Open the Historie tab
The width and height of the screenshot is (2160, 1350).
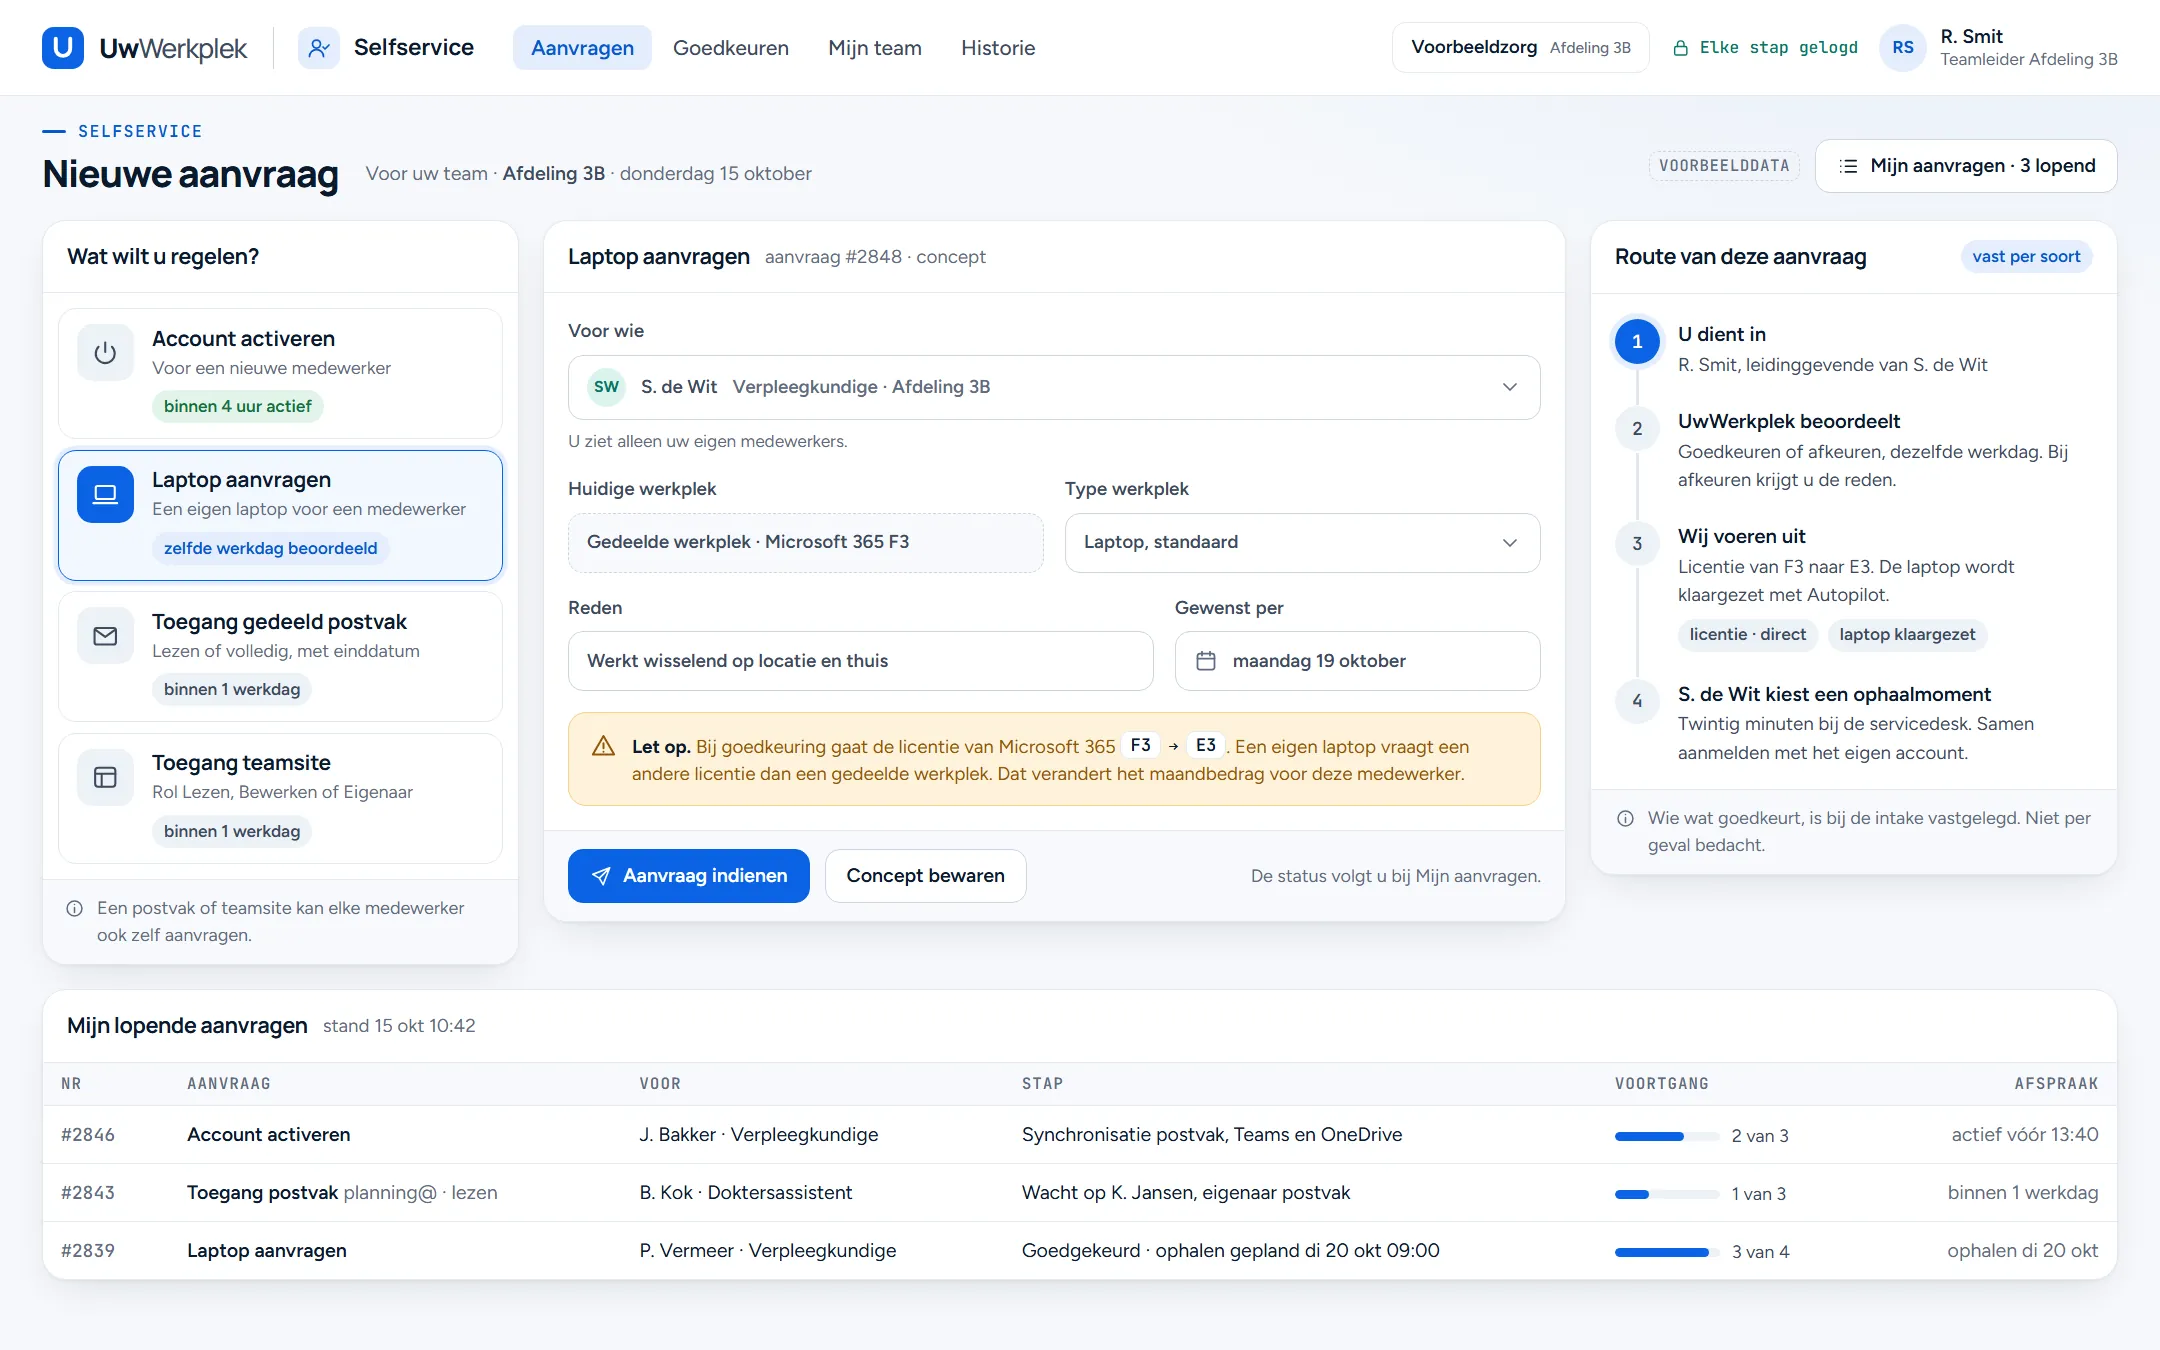[x=997, y=48]
